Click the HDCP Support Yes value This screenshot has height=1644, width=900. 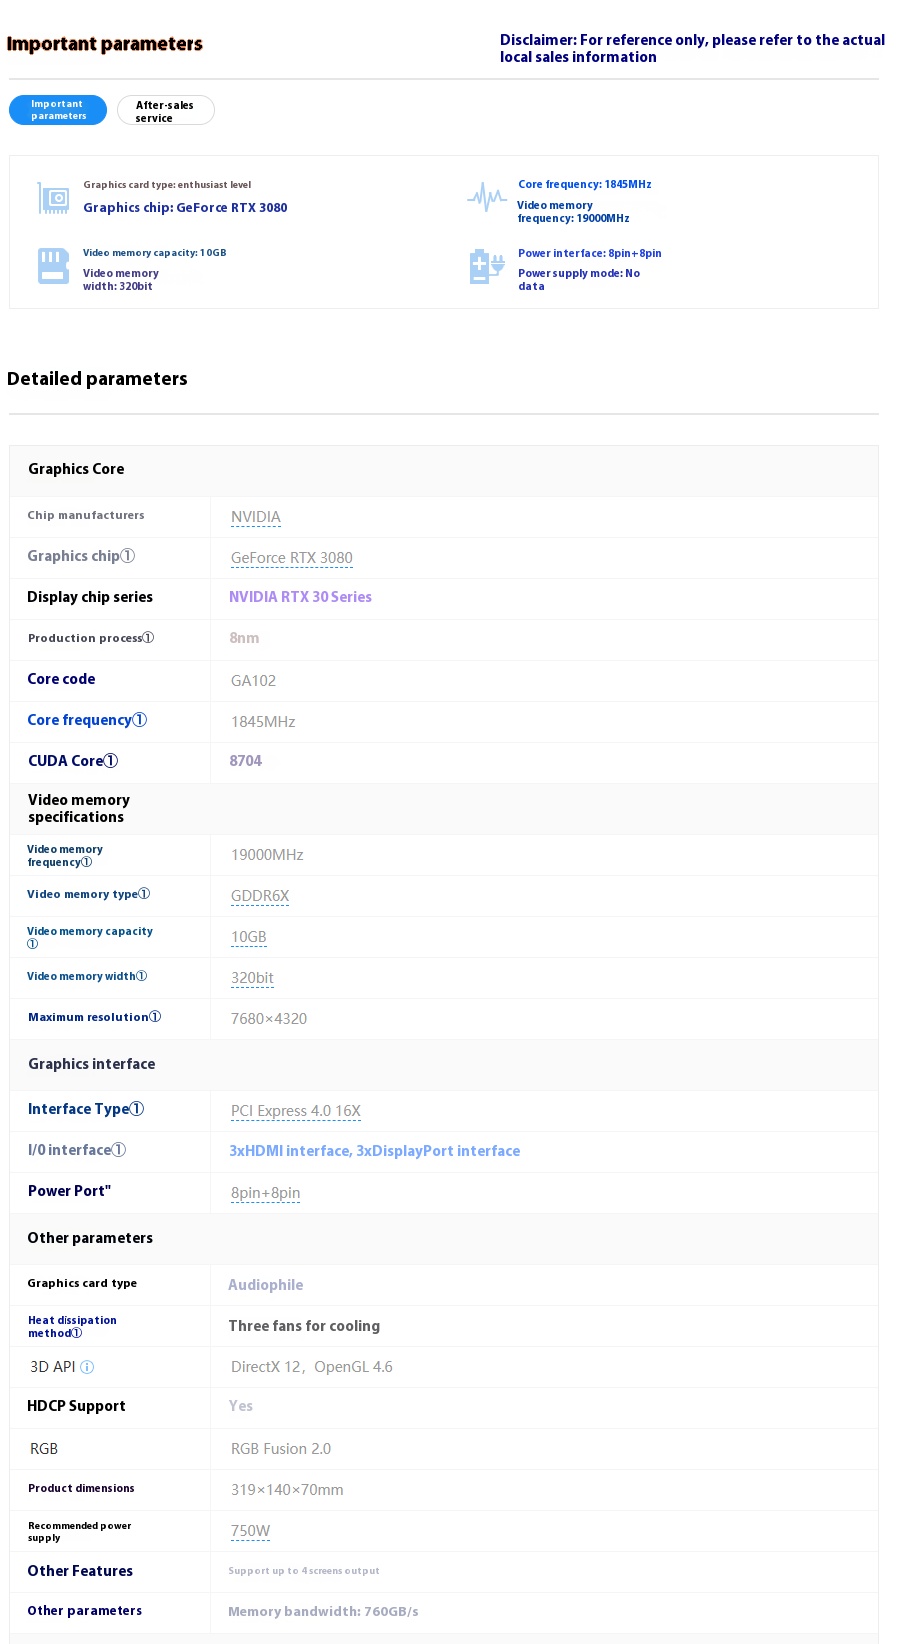point(241,1406)
